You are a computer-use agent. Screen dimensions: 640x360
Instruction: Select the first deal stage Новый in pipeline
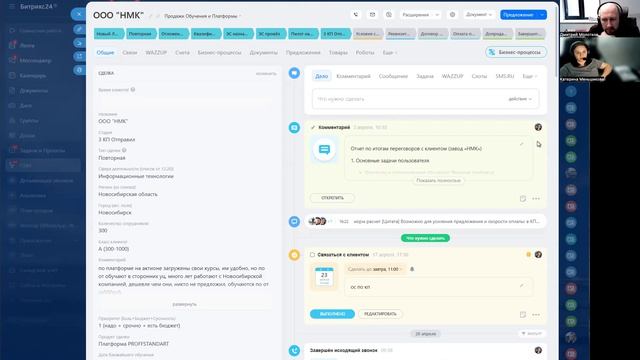coord(109,34)
